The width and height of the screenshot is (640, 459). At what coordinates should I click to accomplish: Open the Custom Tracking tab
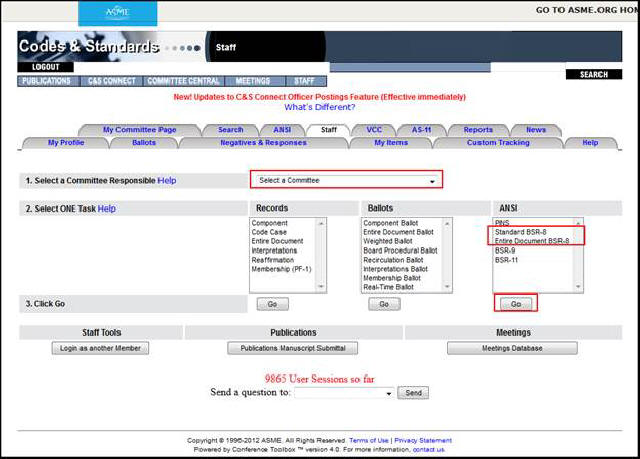point(498,143)
